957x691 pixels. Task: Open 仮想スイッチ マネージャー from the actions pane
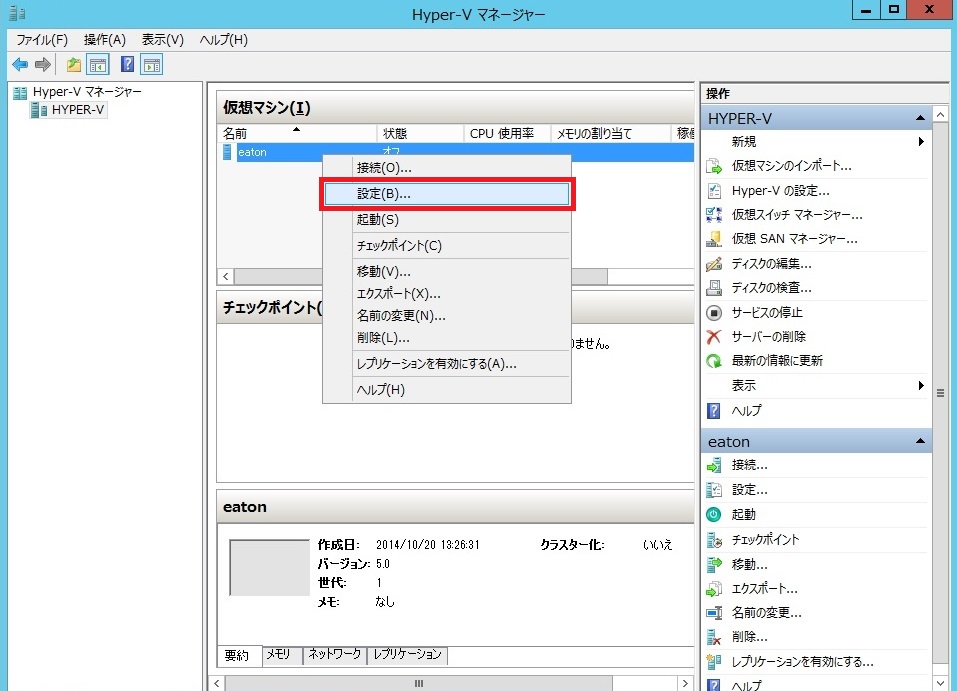coord(796,215)
